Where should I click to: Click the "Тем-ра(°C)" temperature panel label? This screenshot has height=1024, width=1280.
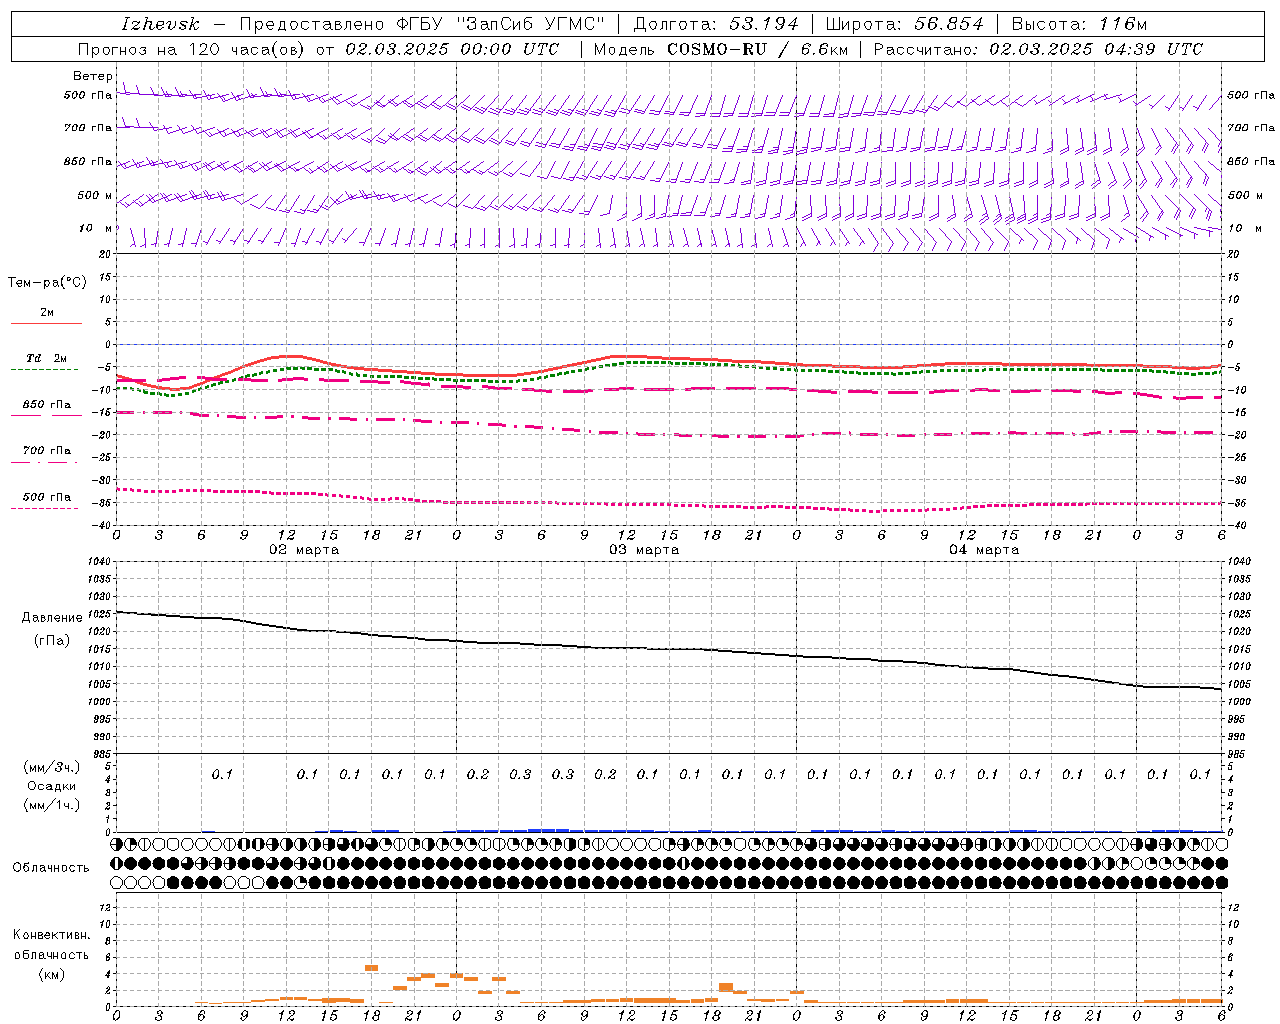[47, 283]
